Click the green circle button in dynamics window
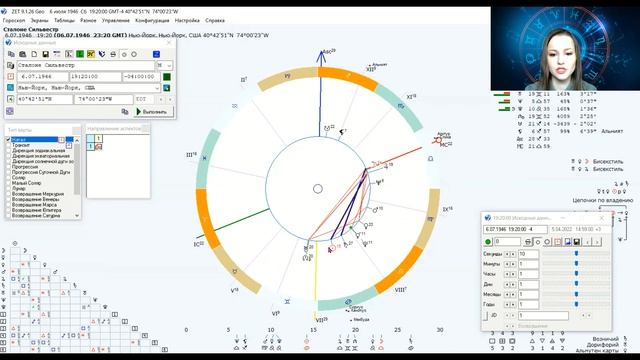 (x=488, y=242)
